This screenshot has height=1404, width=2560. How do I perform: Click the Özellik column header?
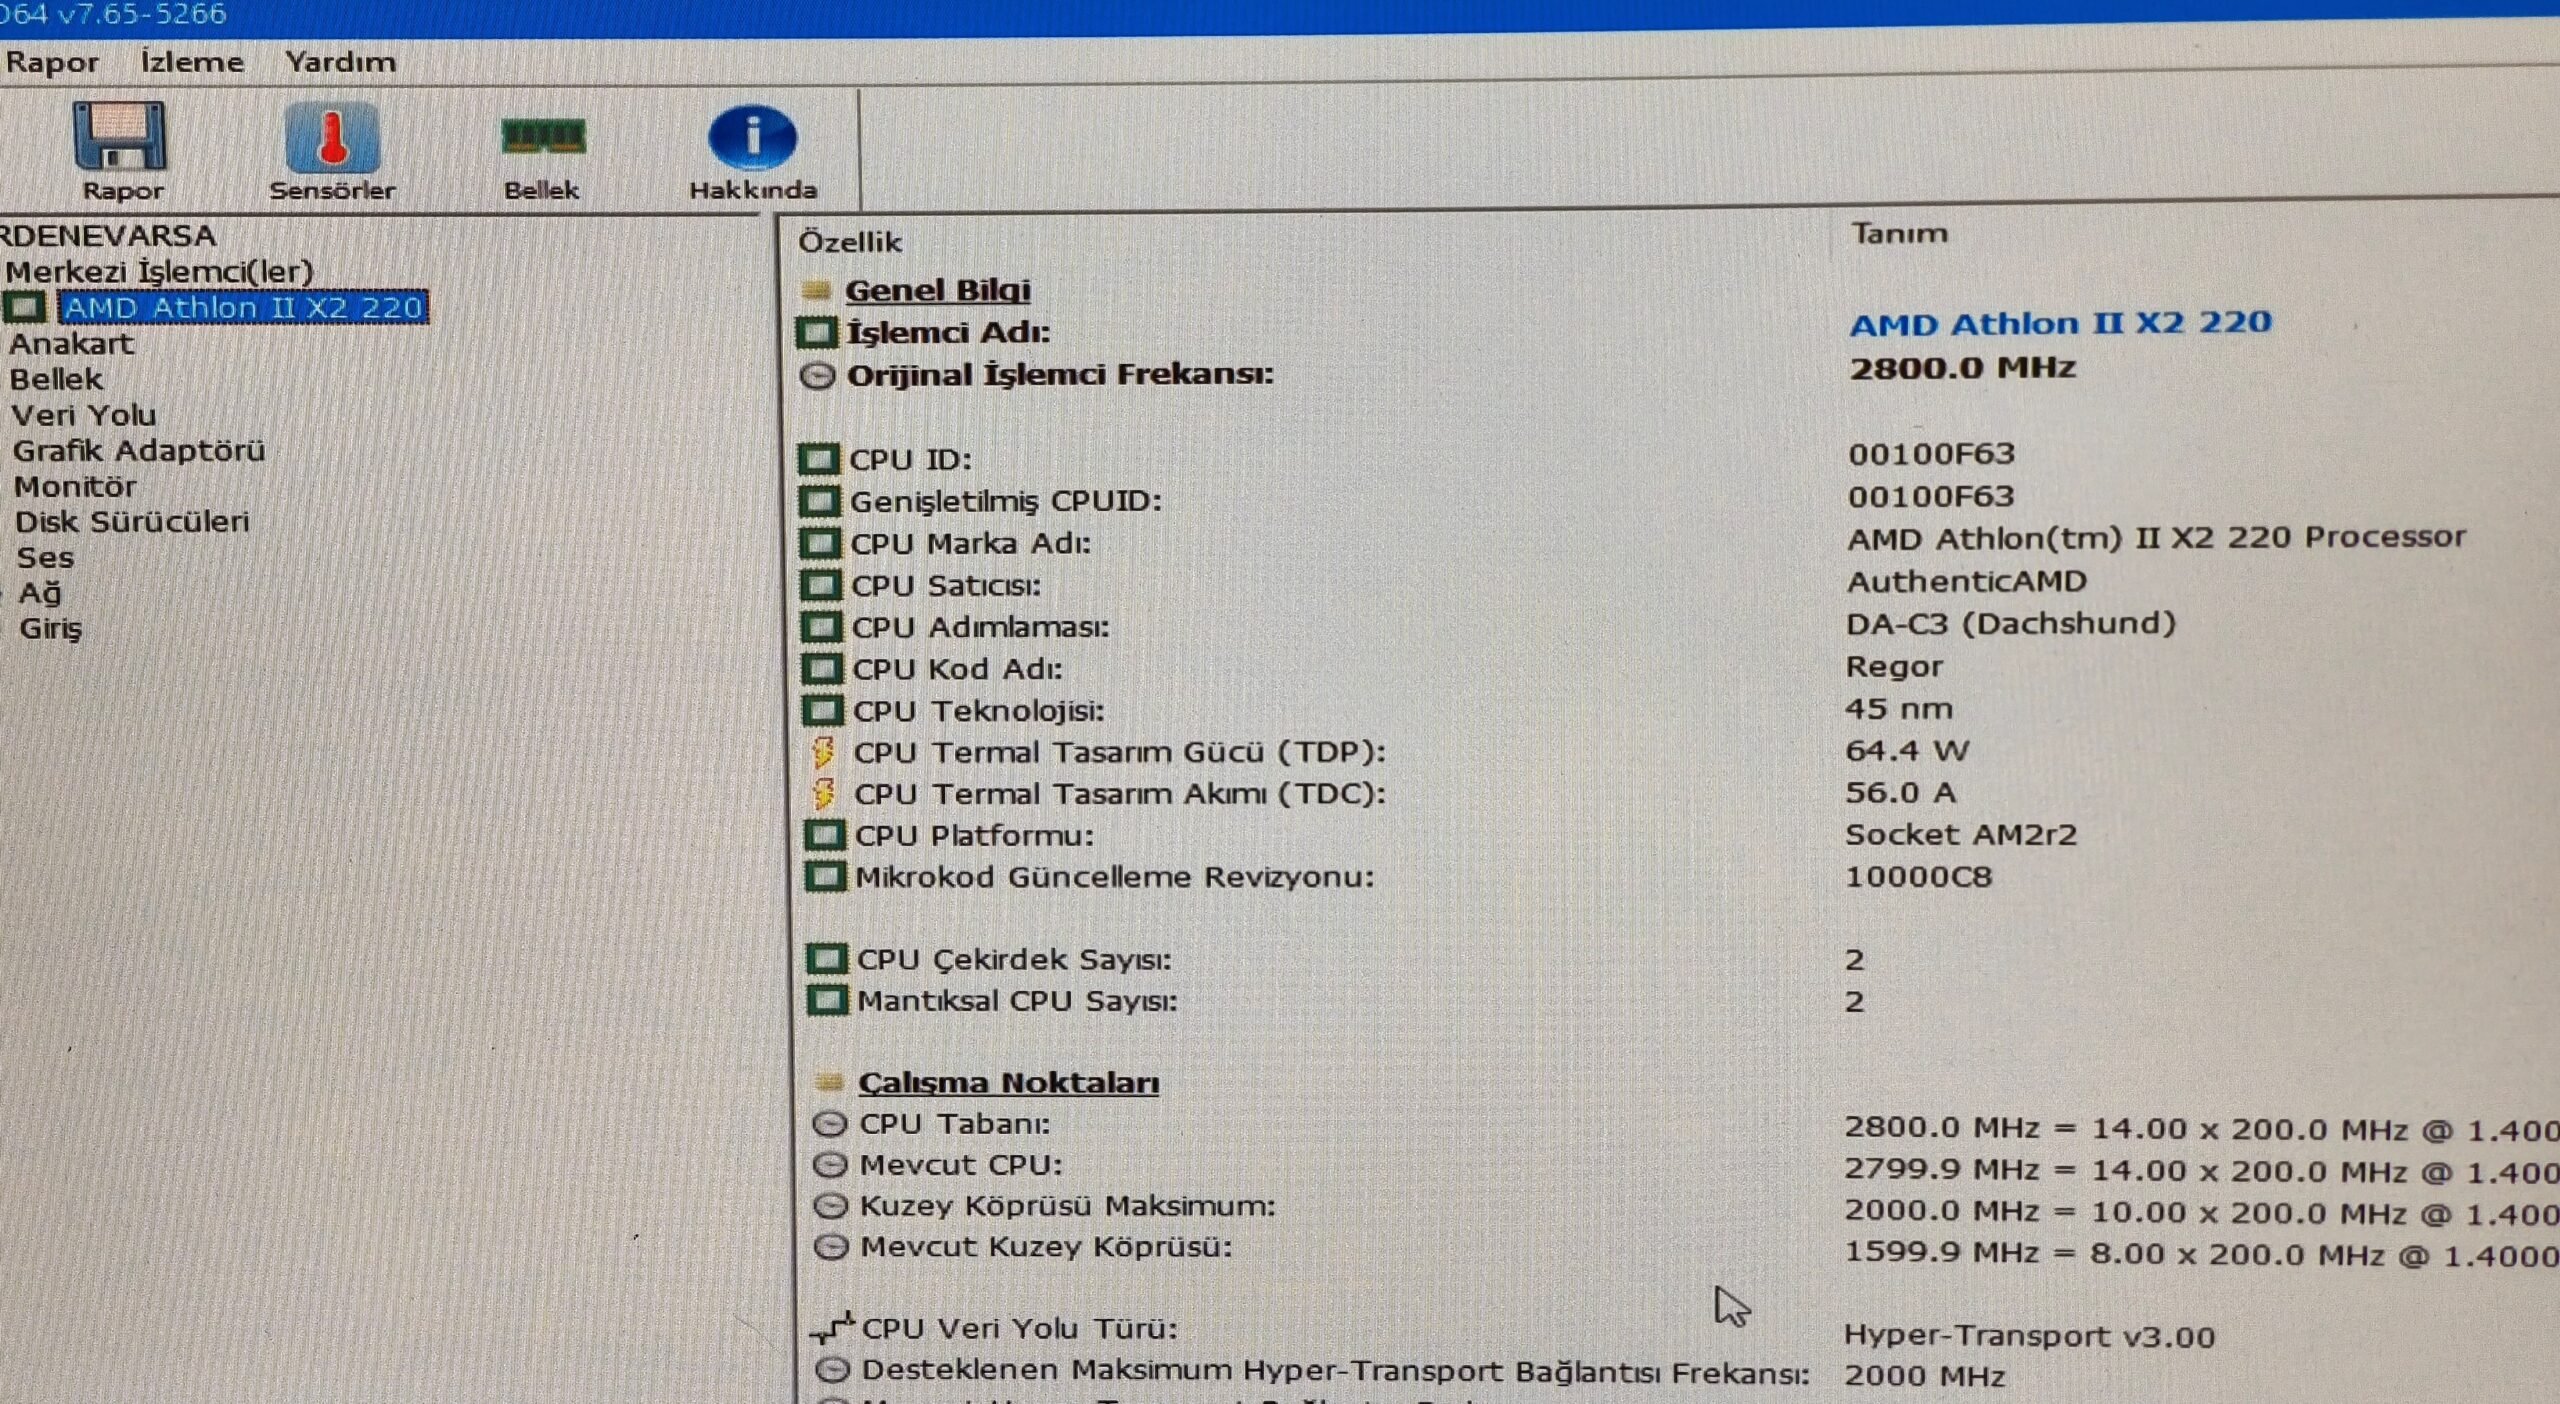click(850, 242)
